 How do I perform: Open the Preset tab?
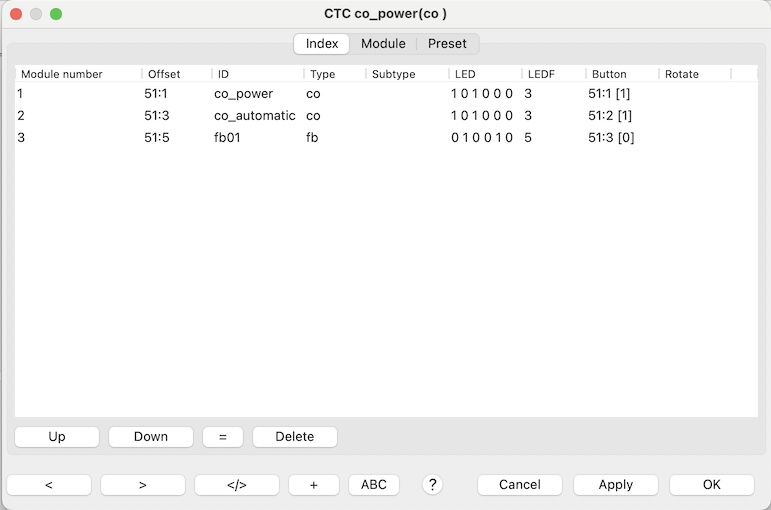pos(447,43)
